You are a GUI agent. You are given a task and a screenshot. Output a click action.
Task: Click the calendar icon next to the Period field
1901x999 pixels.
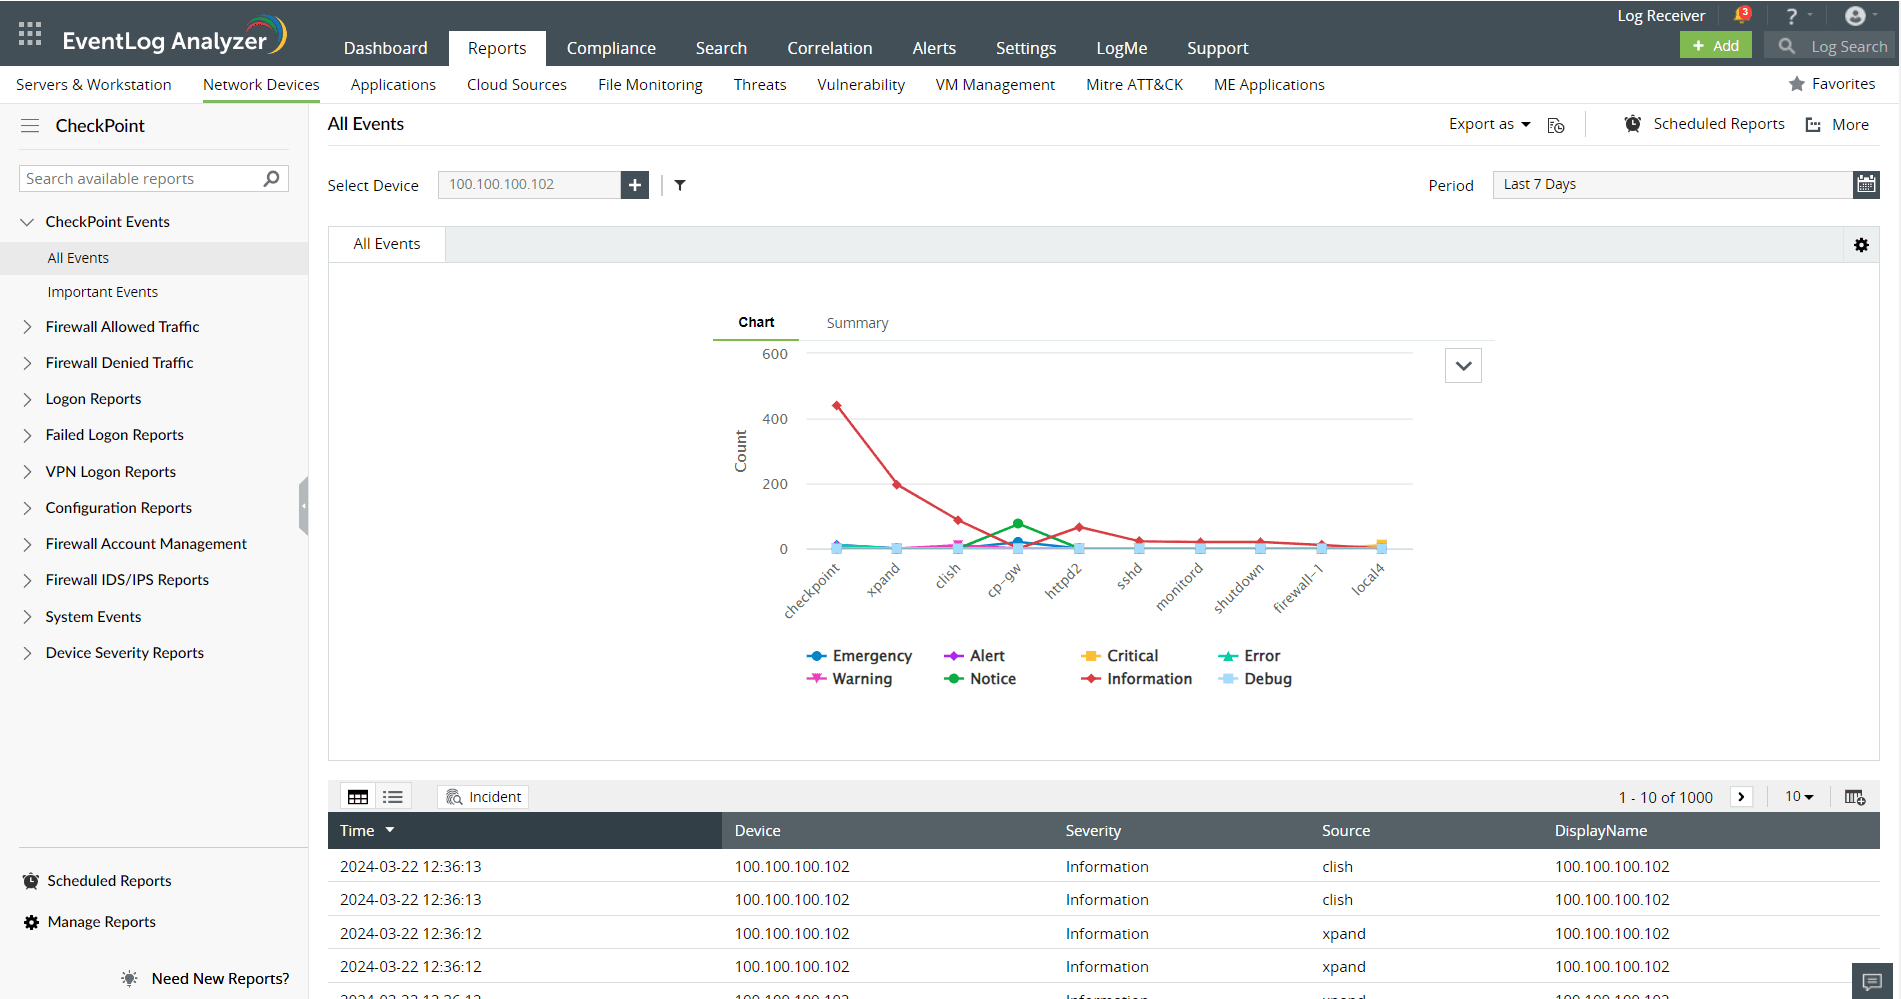coord(1866,184)
